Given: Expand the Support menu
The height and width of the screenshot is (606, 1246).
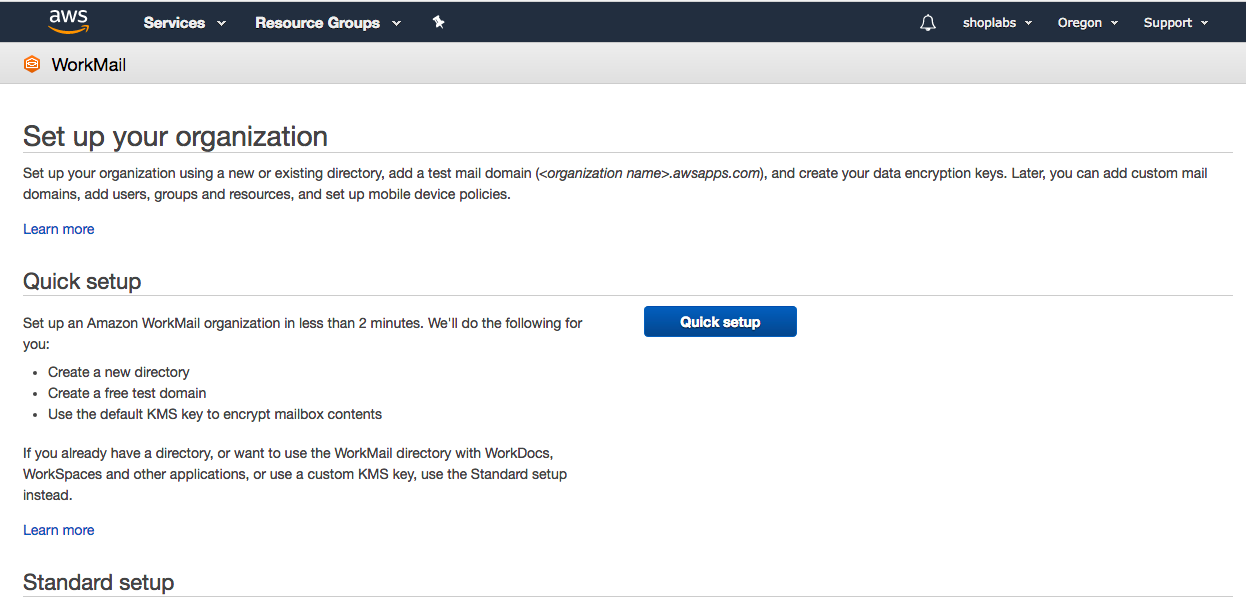Looking at the screenshot, I should (x=1176, y=22).
